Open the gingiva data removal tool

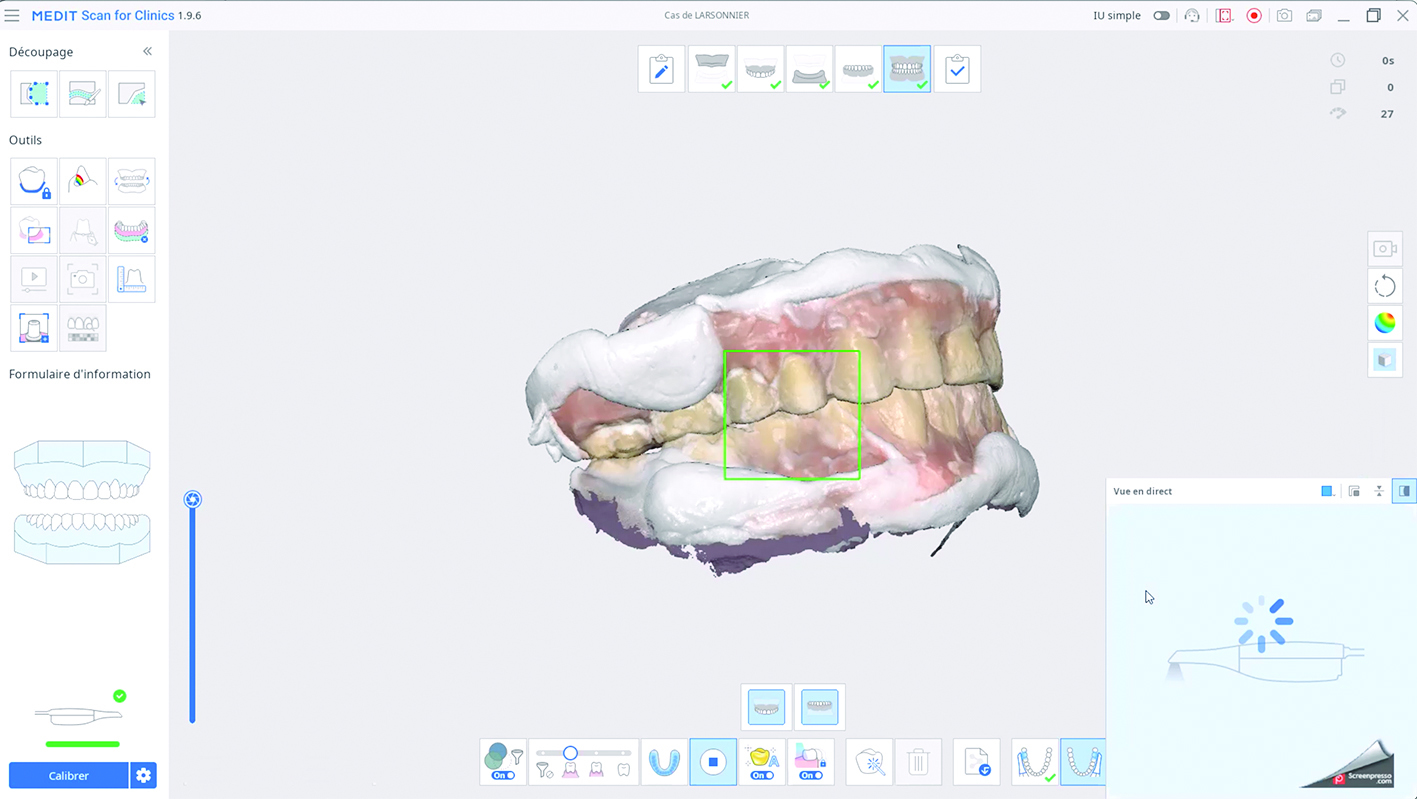click(x=131, y=230)
